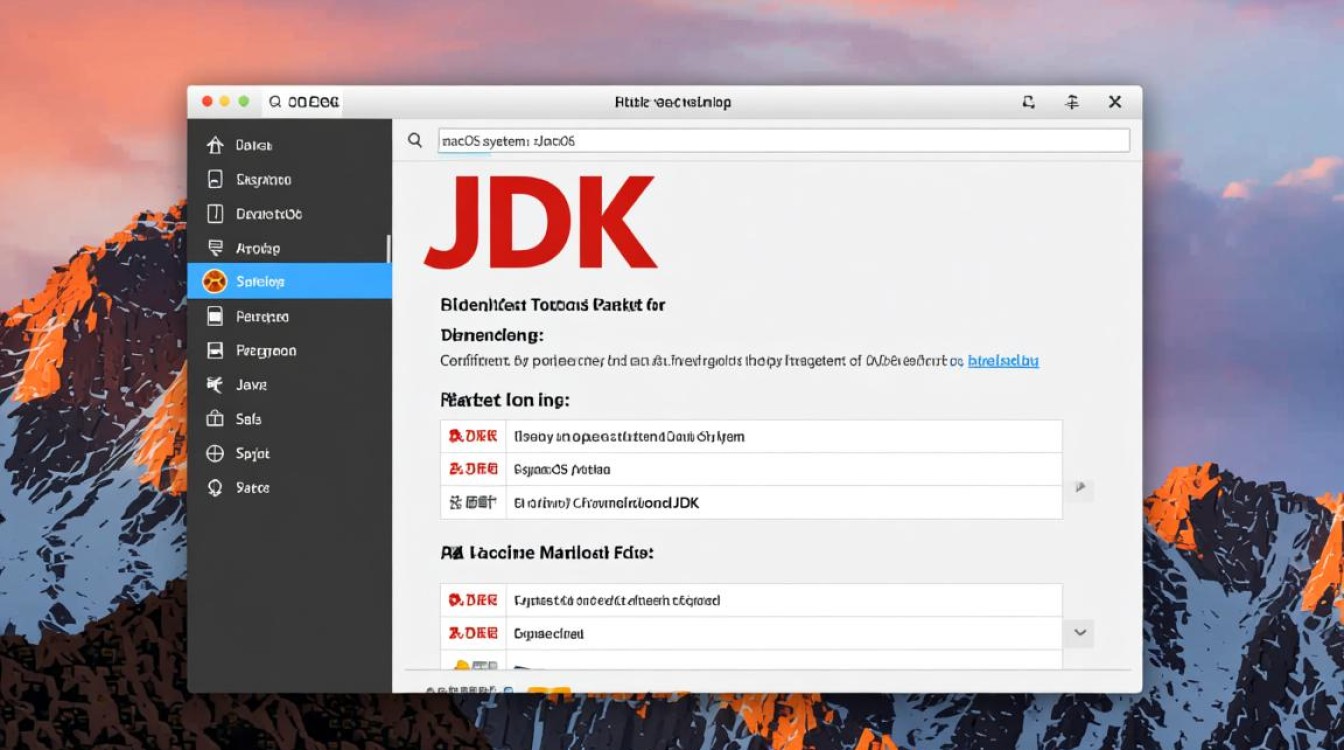Click the icon beside Java in sidebar
This screenshot has height=750, width=1344.
pyautogui.click(x=214, y=385)
